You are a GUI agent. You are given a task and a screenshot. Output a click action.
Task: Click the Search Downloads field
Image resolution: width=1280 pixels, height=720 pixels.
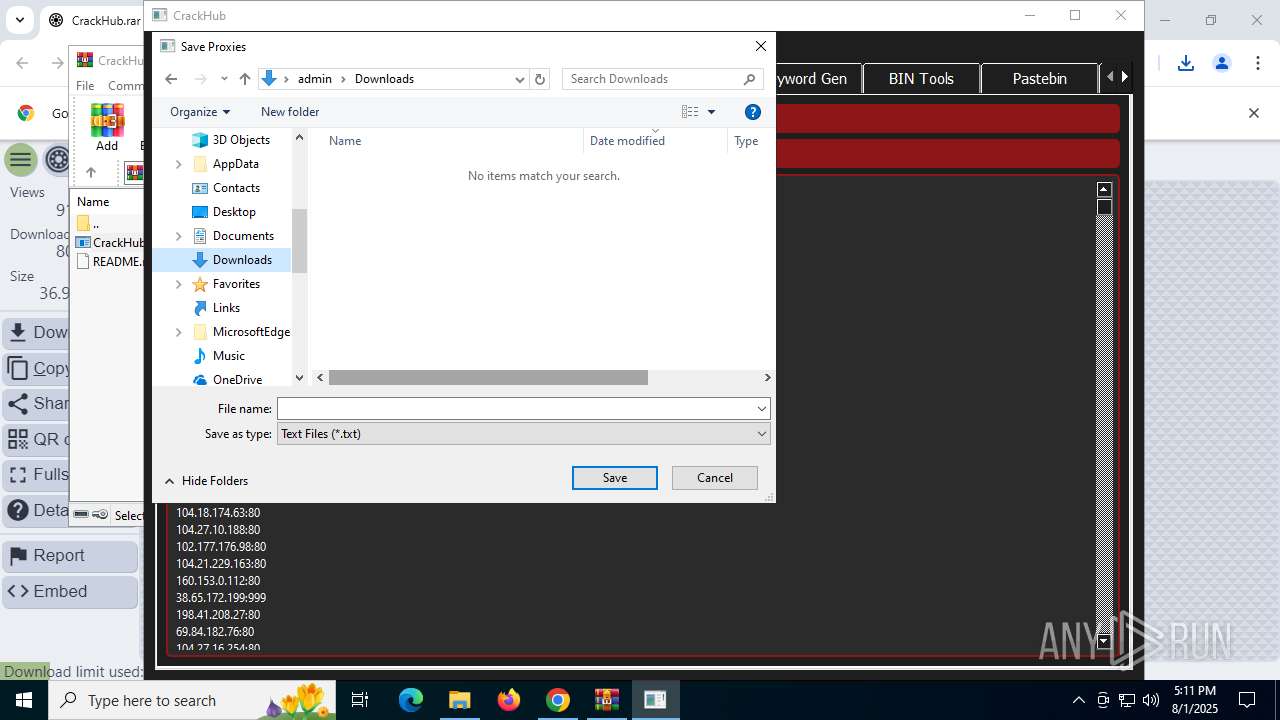tap(652, 79)
